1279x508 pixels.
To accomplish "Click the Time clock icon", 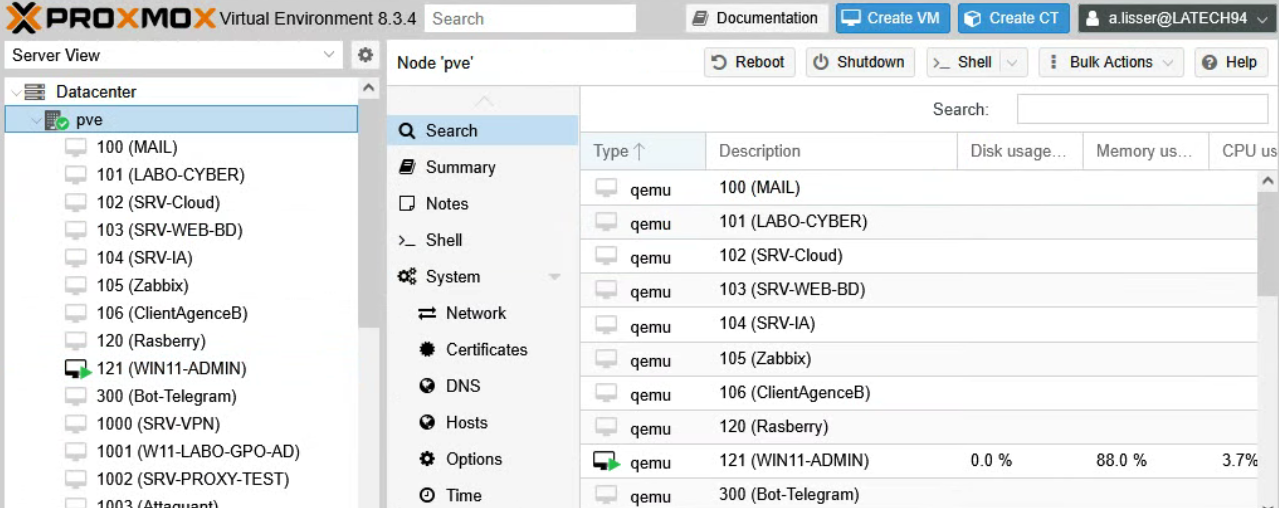I will tap(427, 495).
